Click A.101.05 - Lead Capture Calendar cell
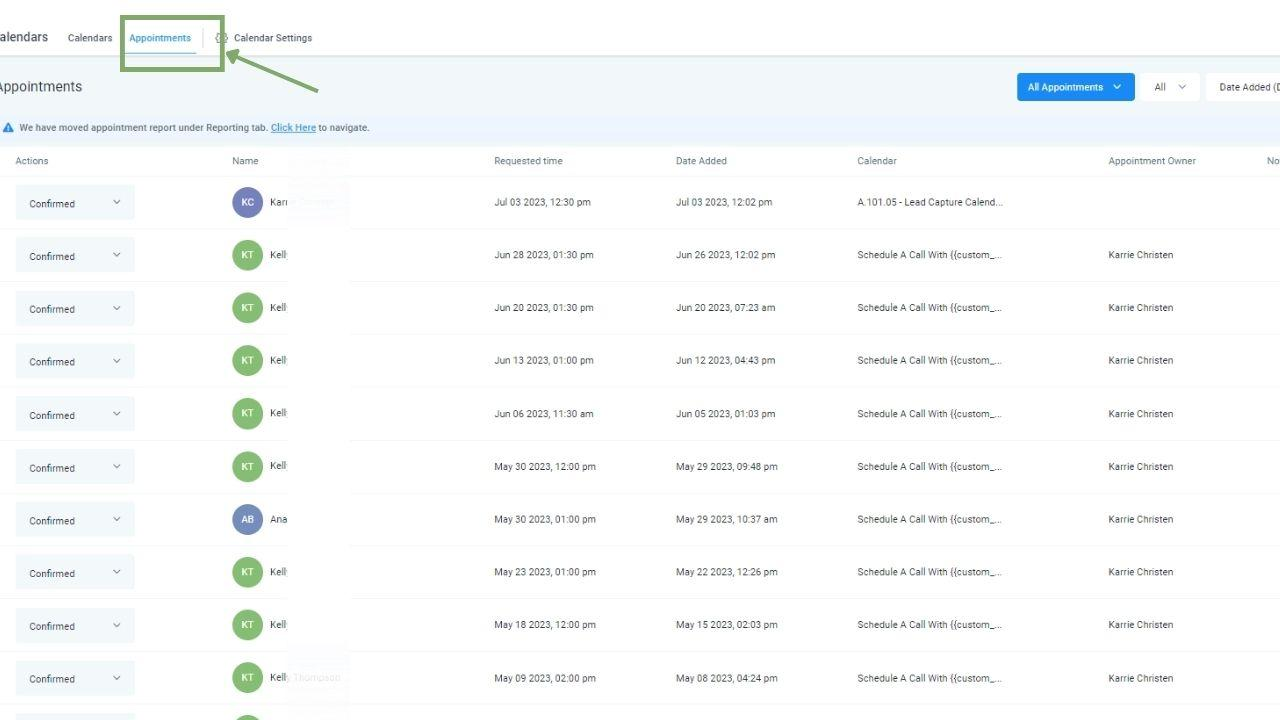The image size is (1280, 720). click(x=930, y=202)
